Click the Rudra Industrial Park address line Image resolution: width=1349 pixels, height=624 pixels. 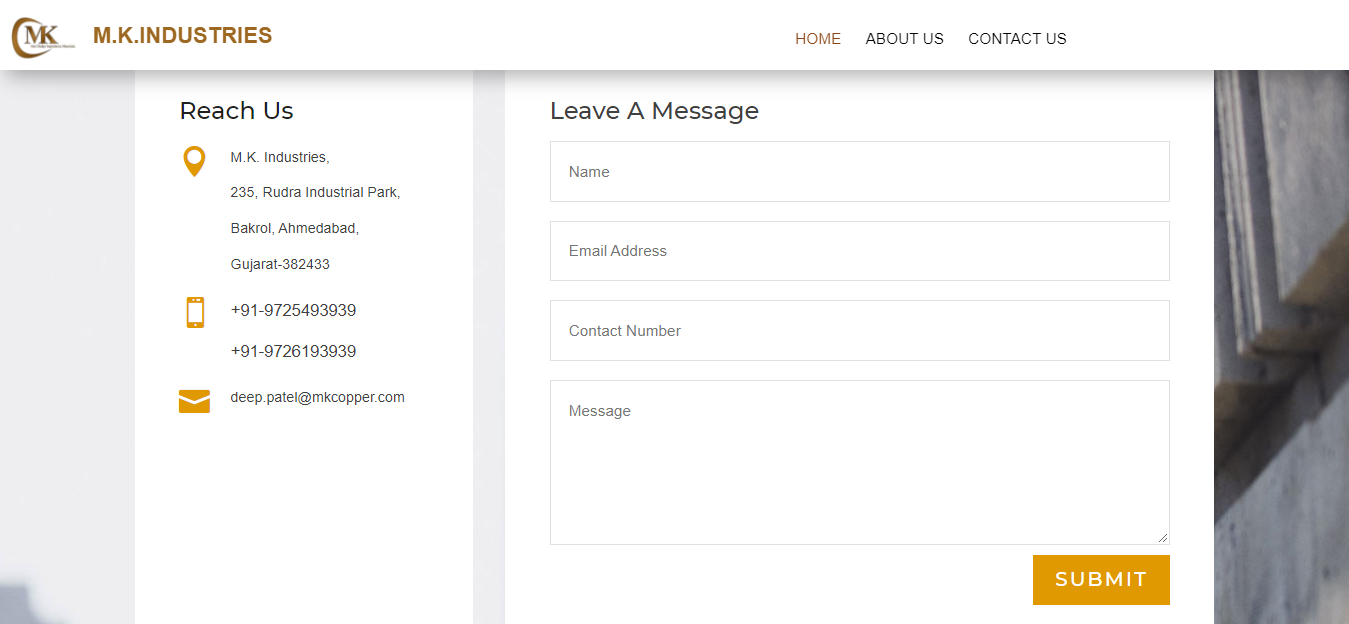pyautogui.click(x=315, y=192)
